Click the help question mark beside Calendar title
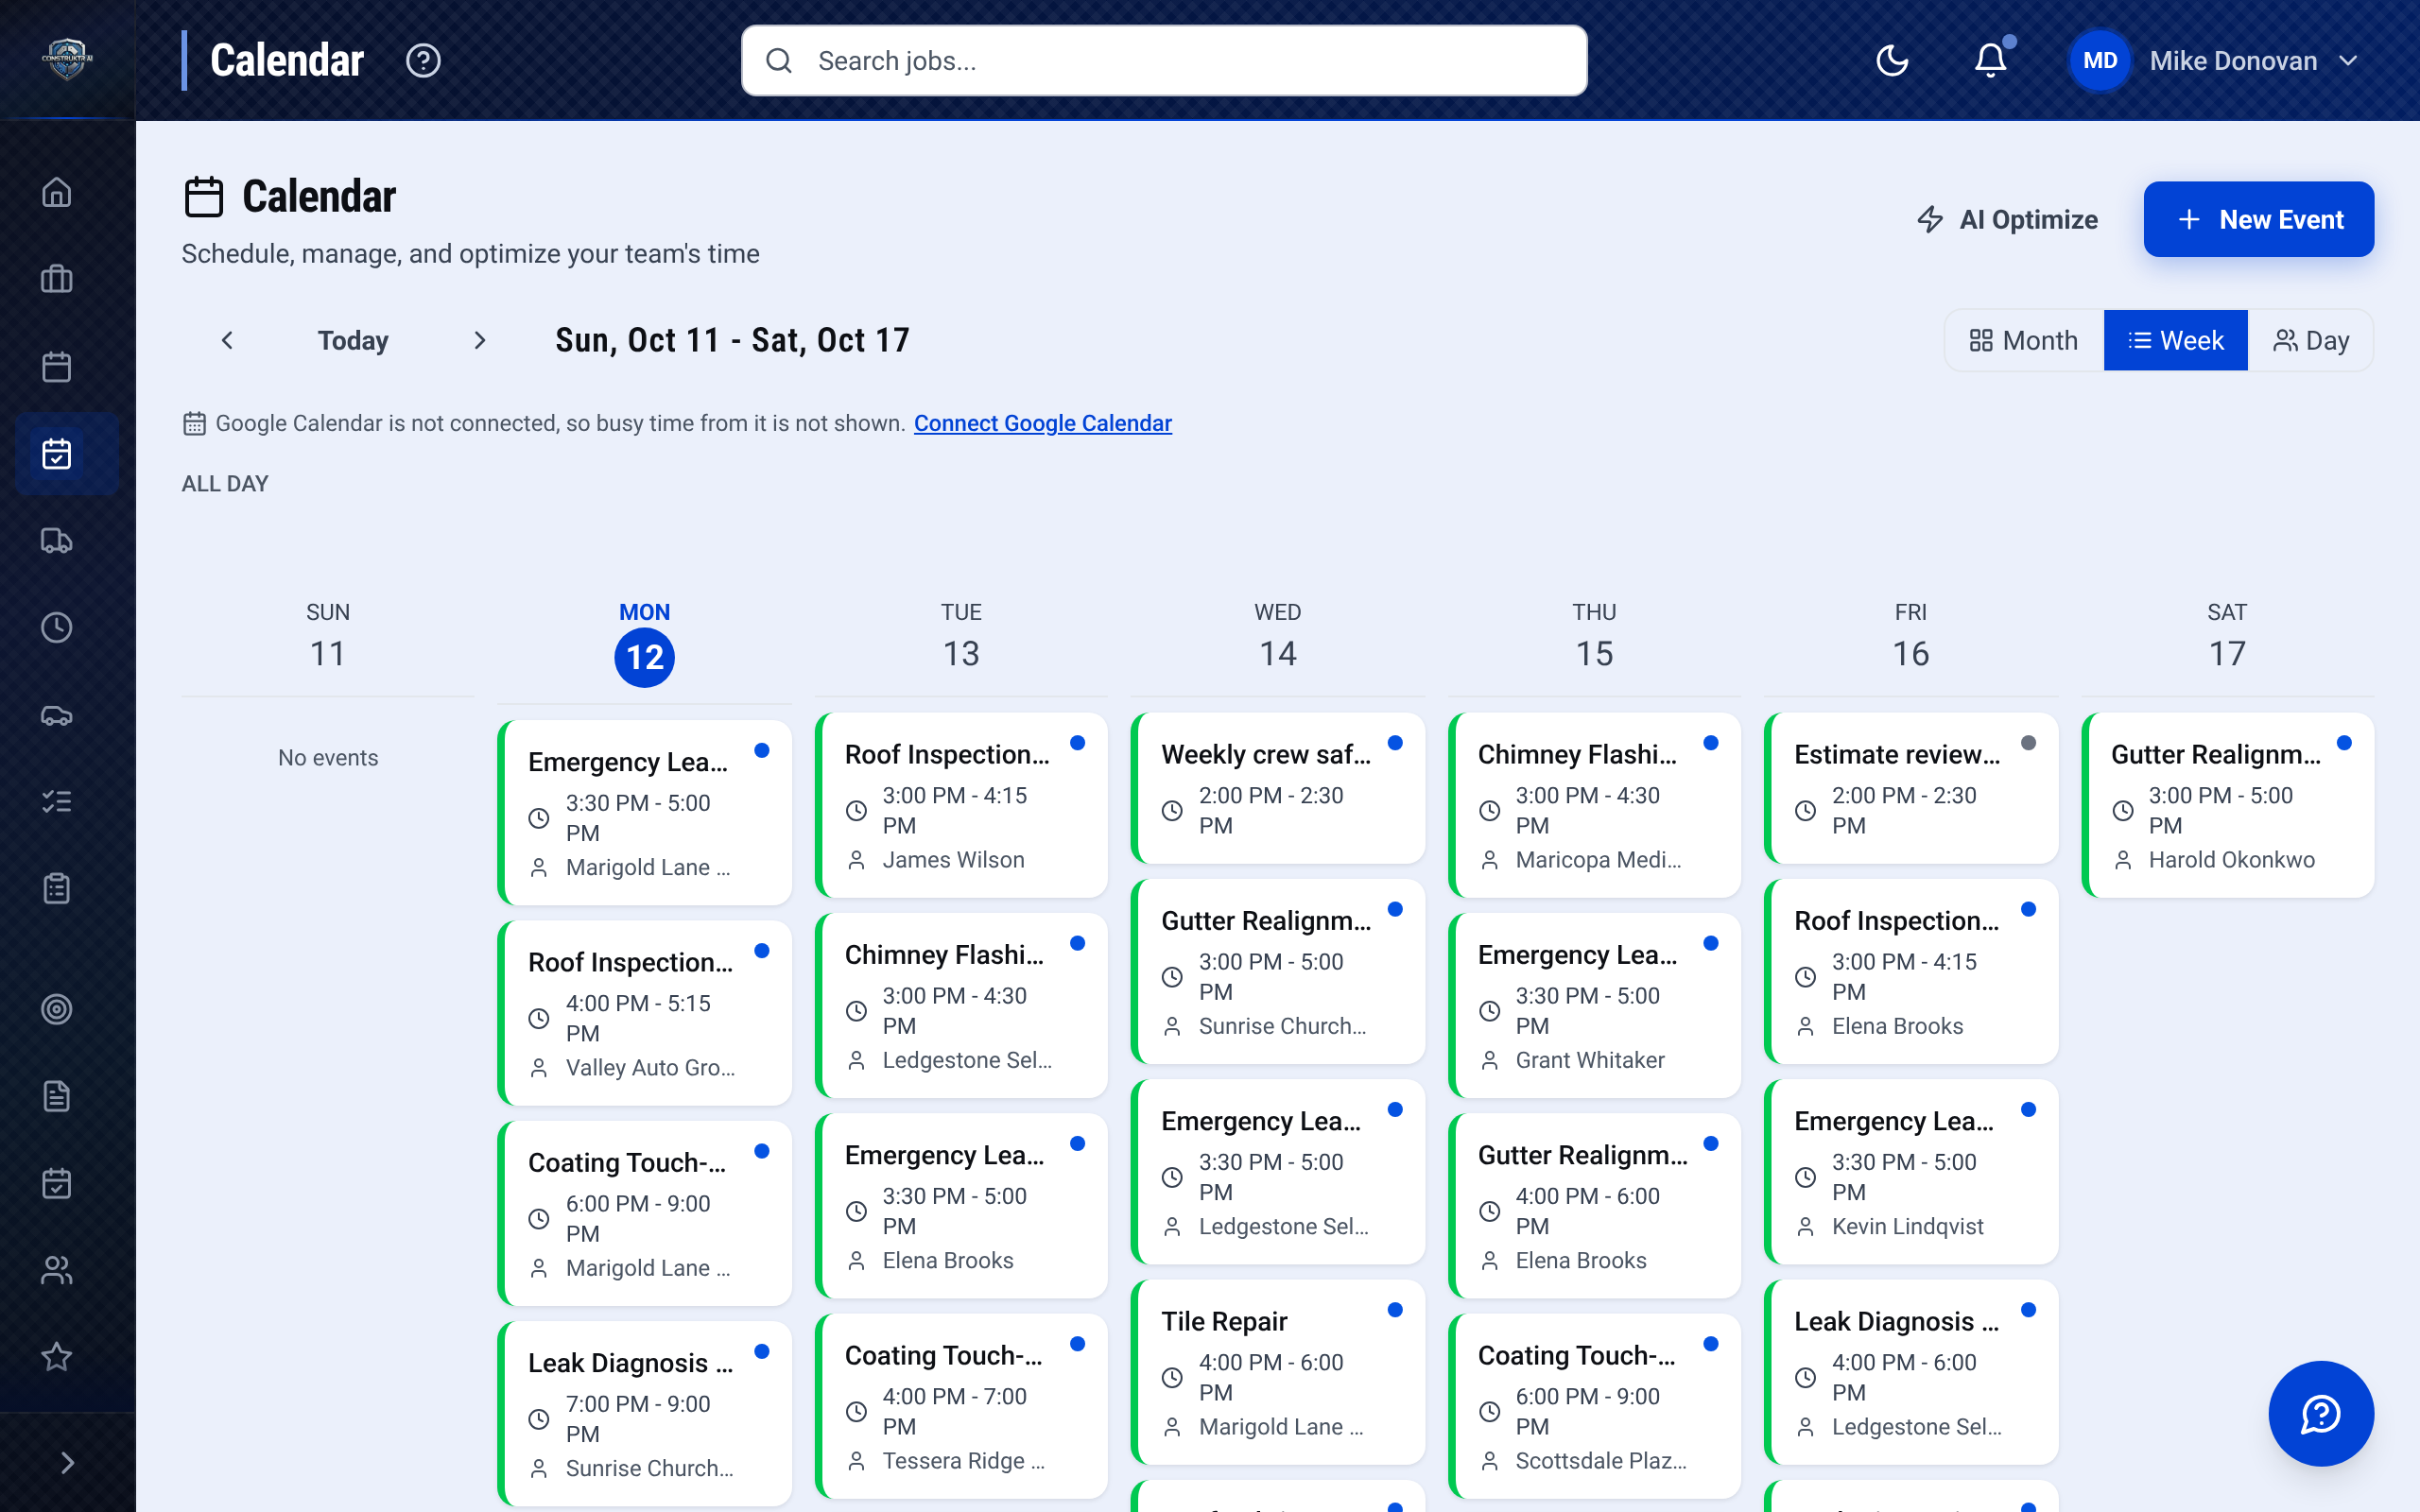The width and height of the screenshot is (2420, 1512). tap(423, 61)
